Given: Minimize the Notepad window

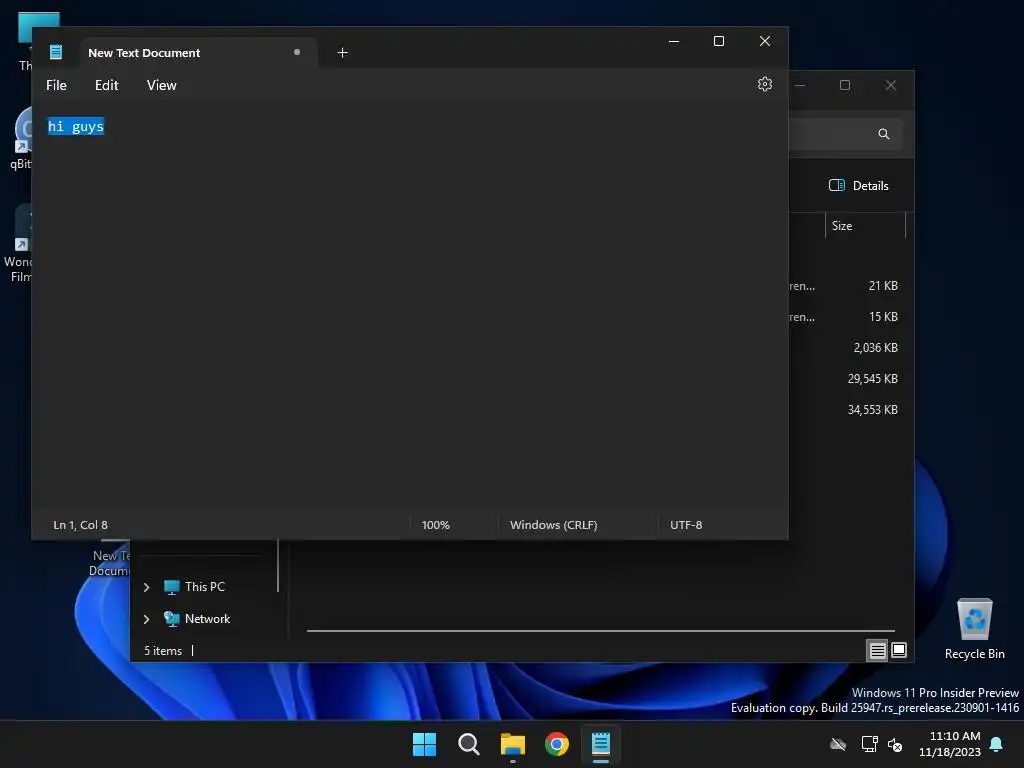Looking at the screenshot, I should click(x=674, y=41).
